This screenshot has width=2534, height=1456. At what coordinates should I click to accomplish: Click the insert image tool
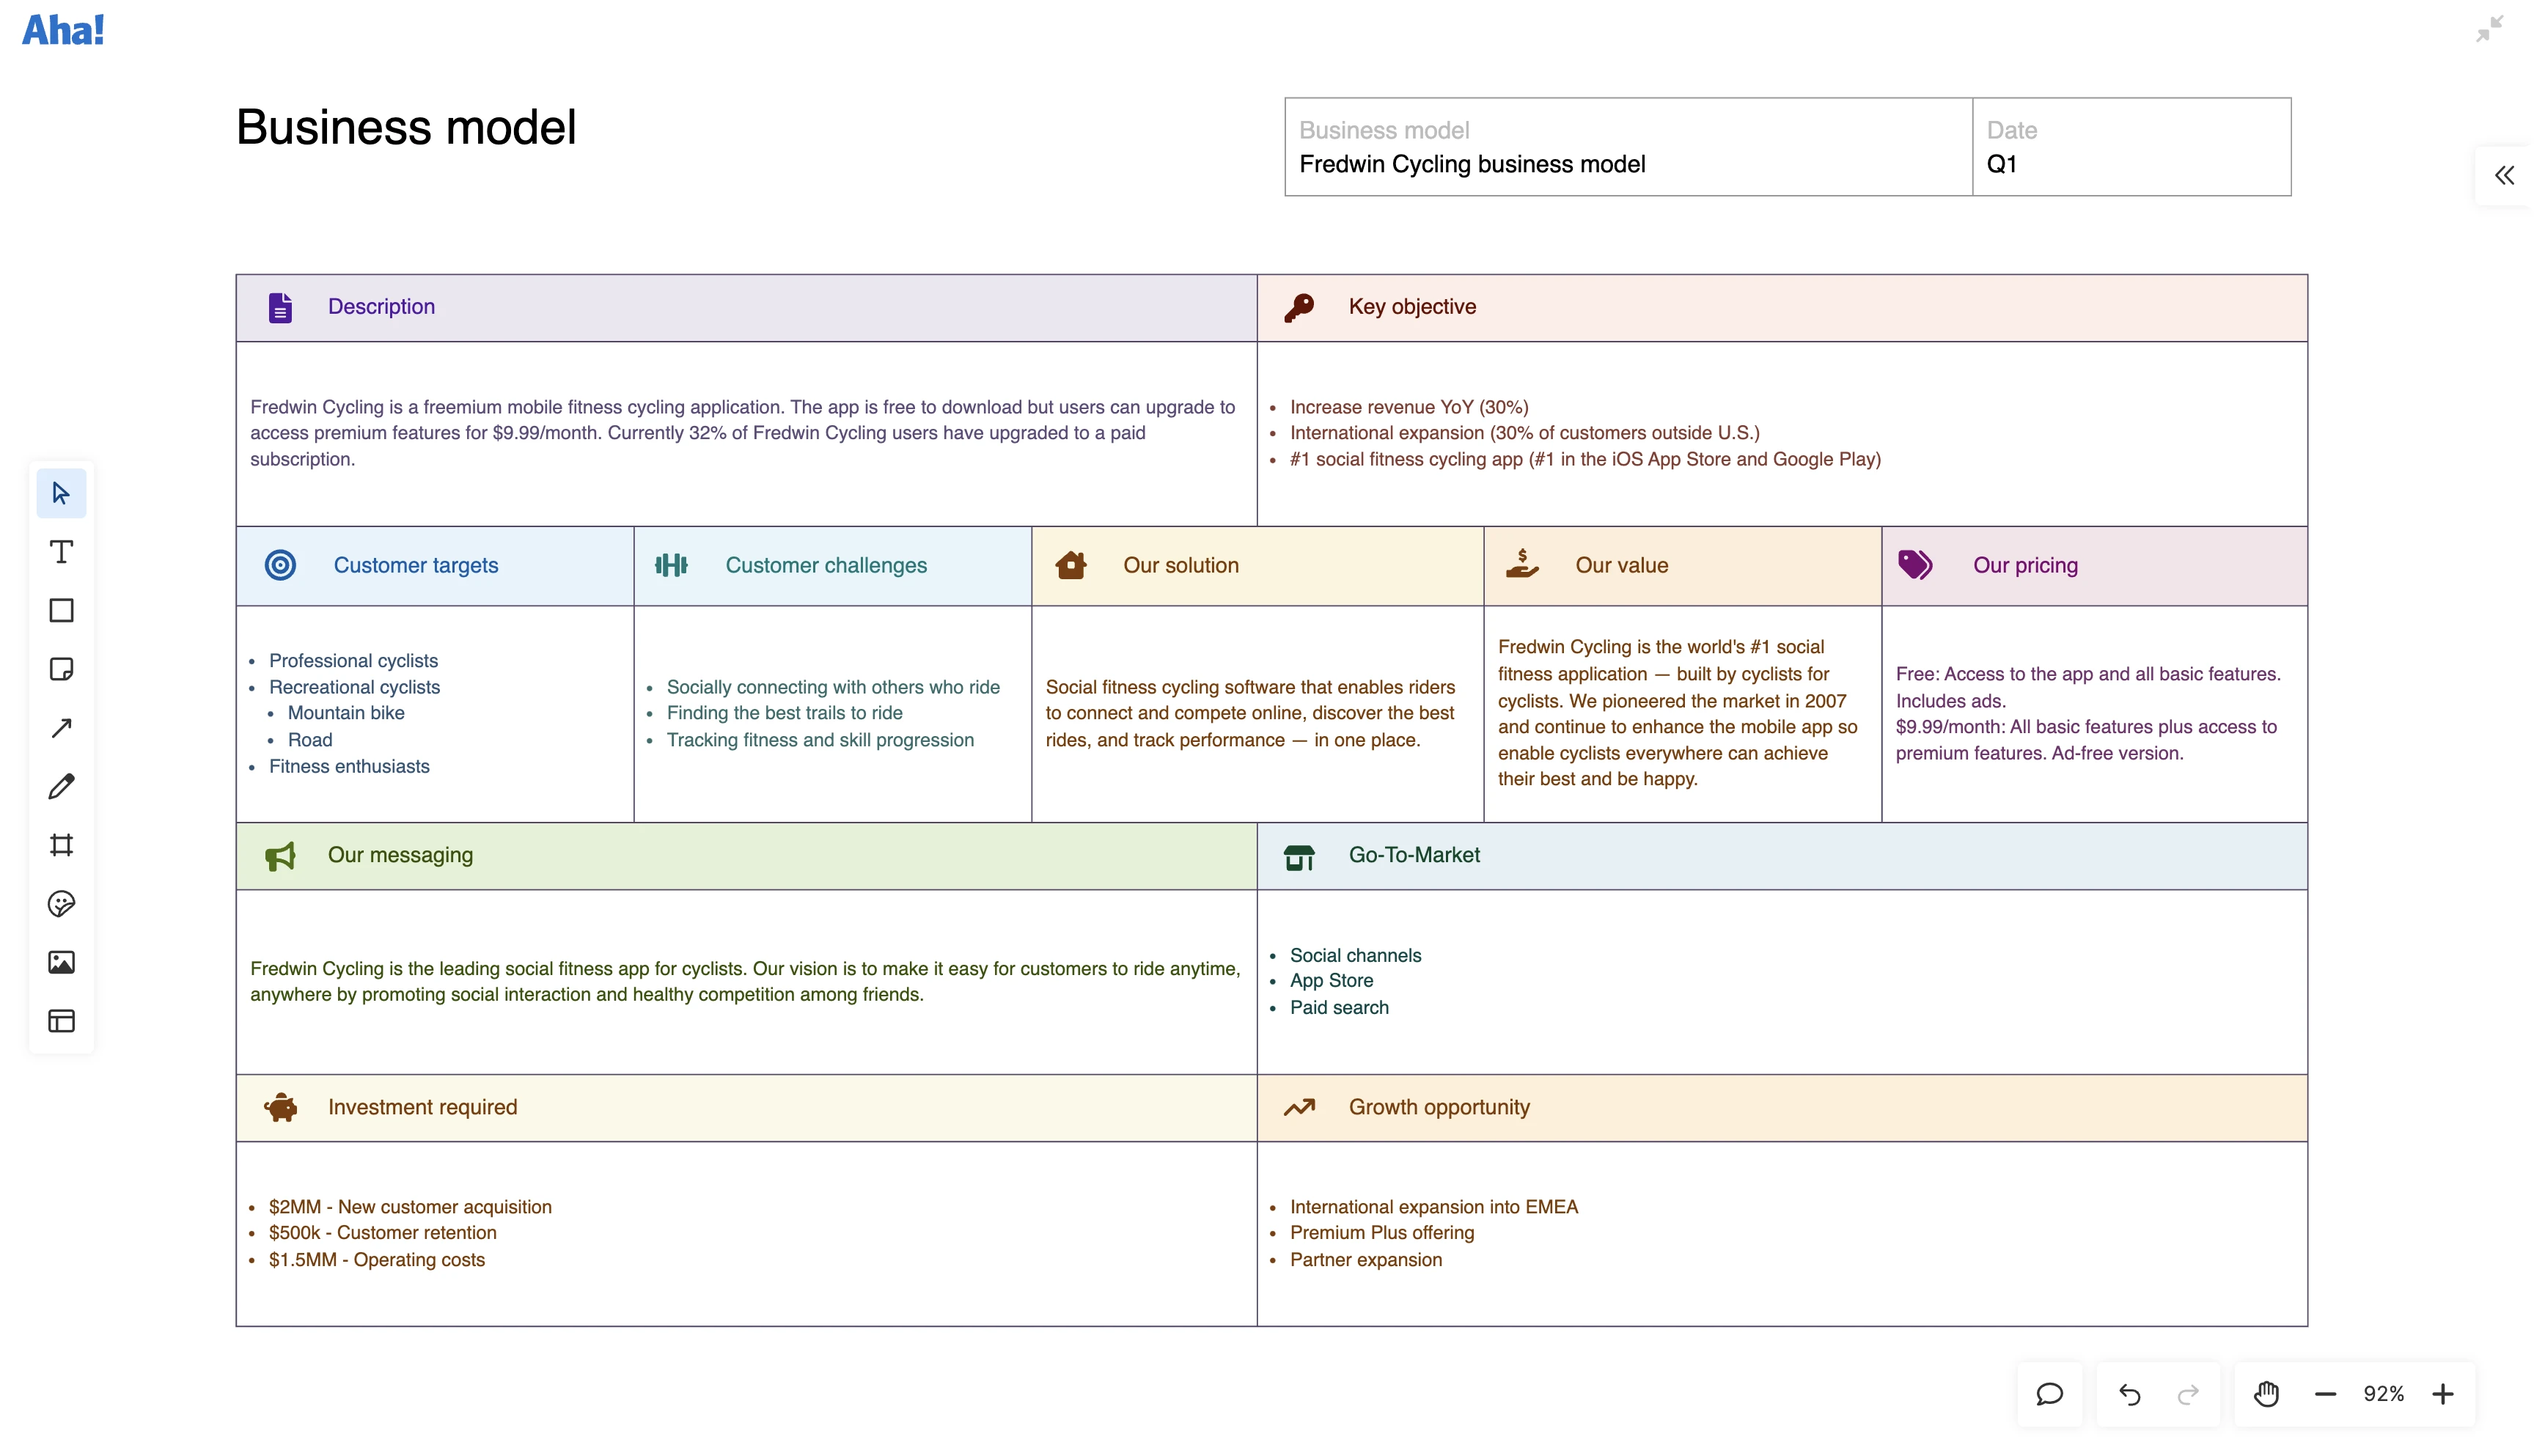tap(61, 962)
